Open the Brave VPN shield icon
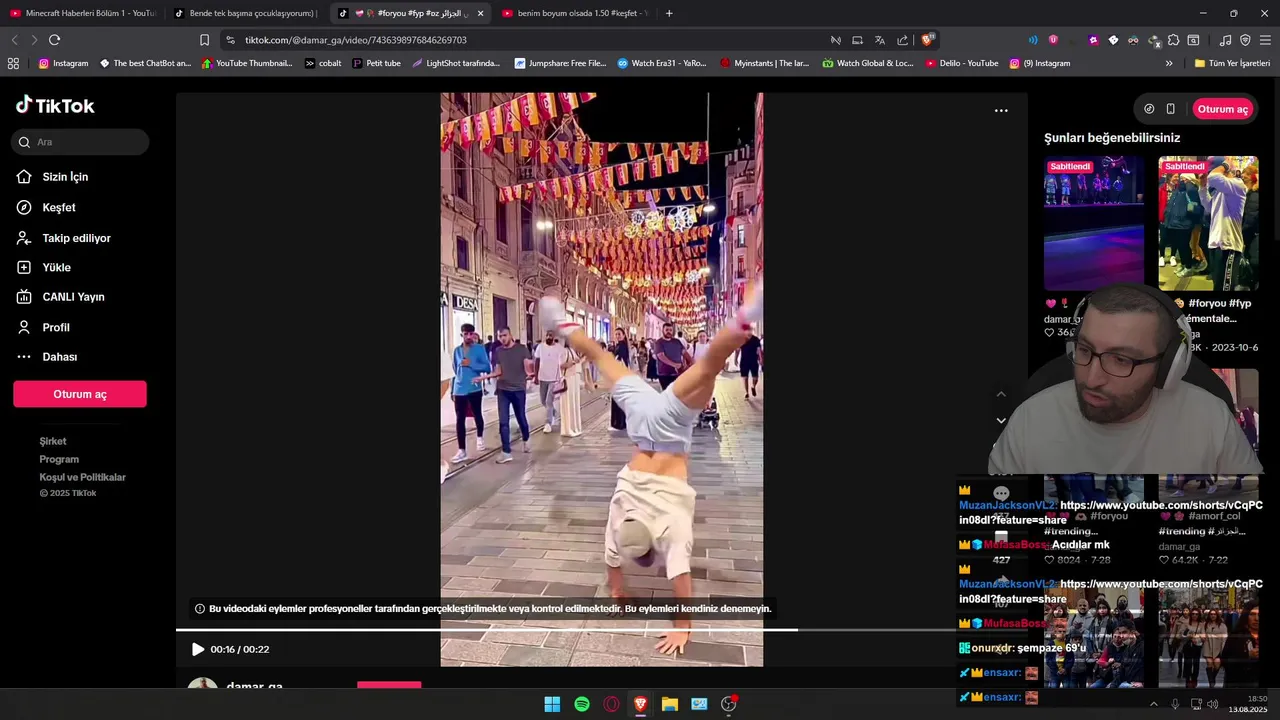The width and height of the screenshot is (1280, 720). [x=1245, y=40]
